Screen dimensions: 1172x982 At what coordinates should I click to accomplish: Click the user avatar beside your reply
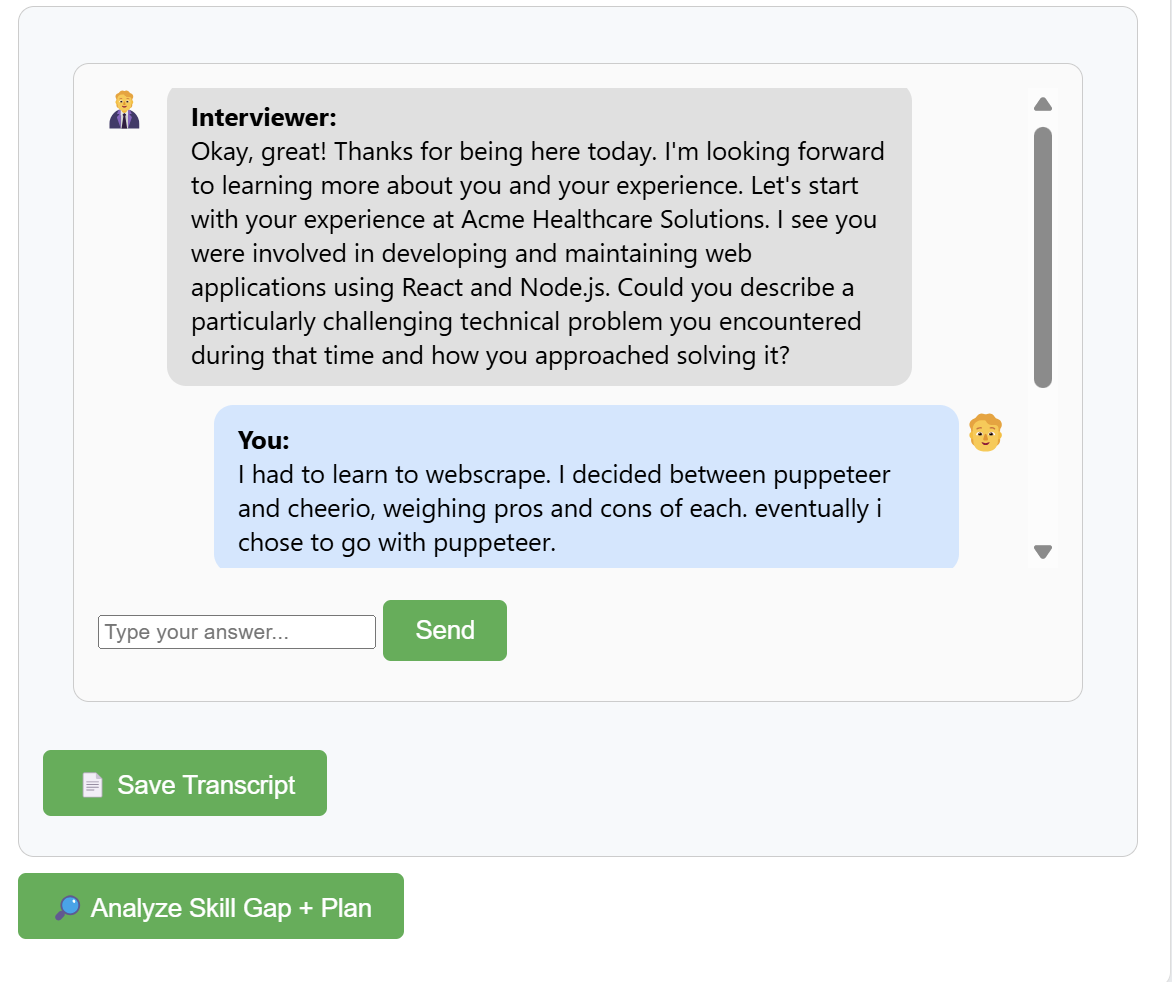click(x=985, y=433)
